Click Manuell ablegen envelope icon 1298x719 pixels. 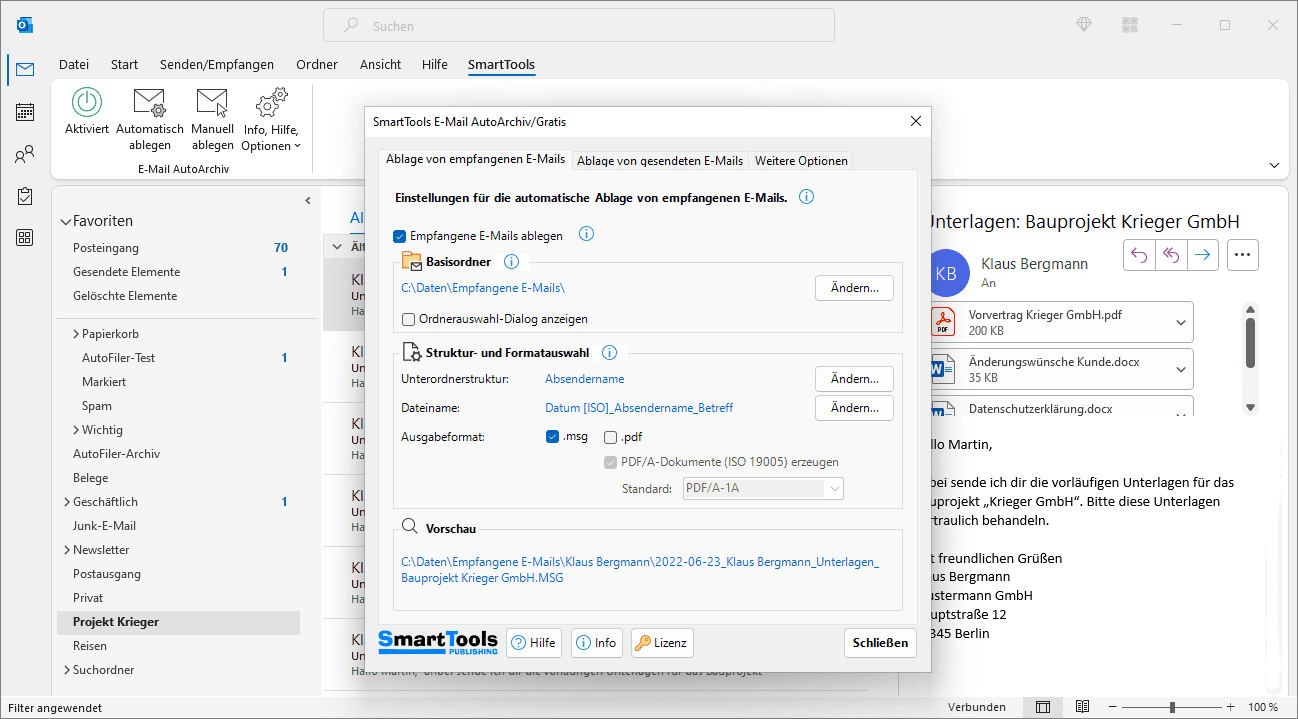212,103
